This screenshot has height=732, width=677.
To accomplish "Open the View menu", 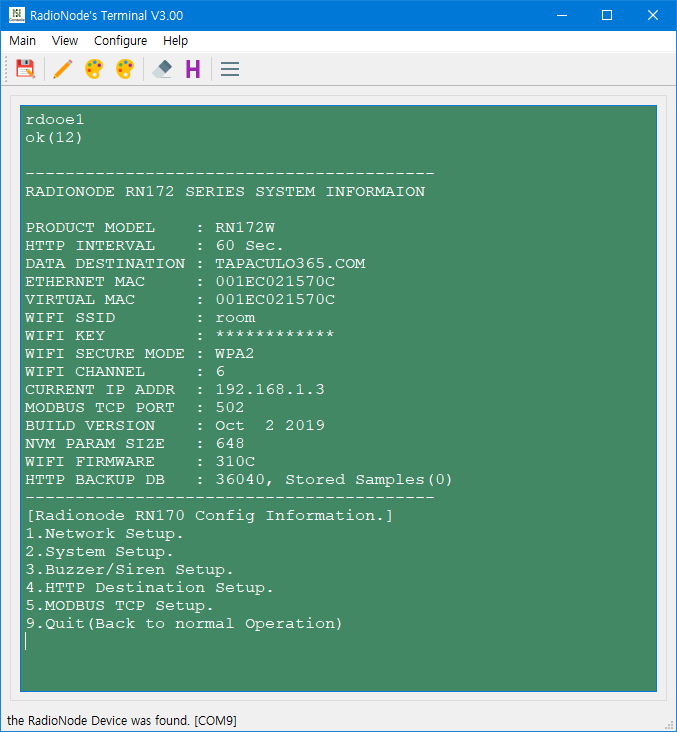I will [65, 41].
